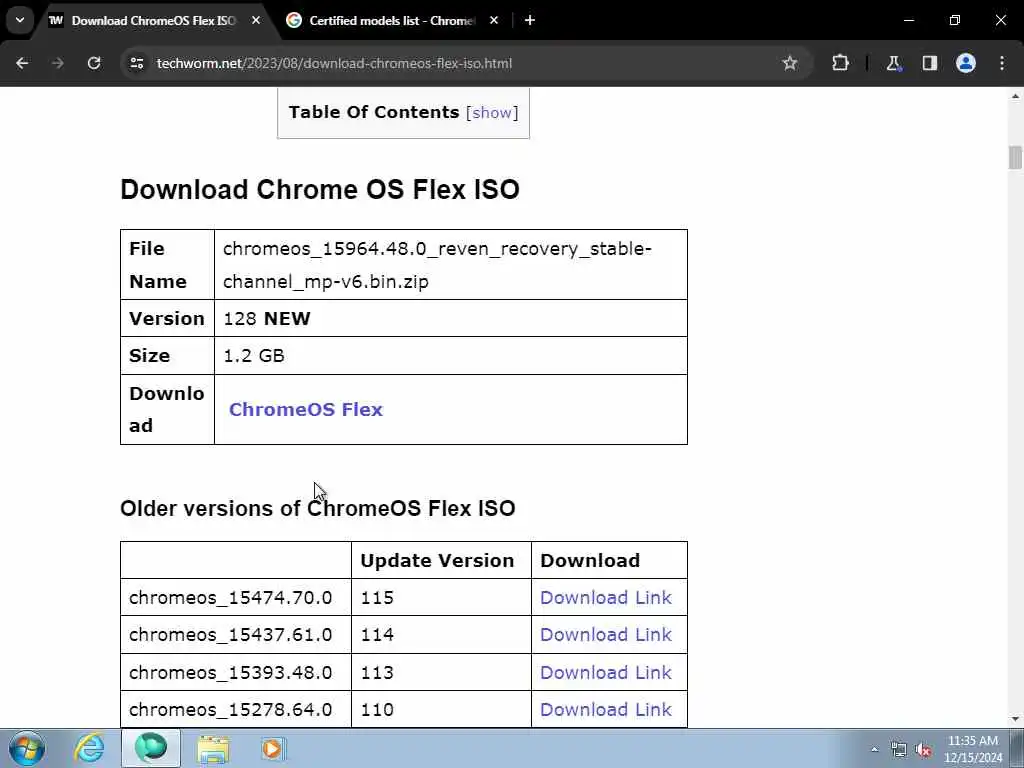This screenshot has width=1024, height=768.
Task: Show the Table Of Contents
Action: pyautogui.click(x=492, y=112)
